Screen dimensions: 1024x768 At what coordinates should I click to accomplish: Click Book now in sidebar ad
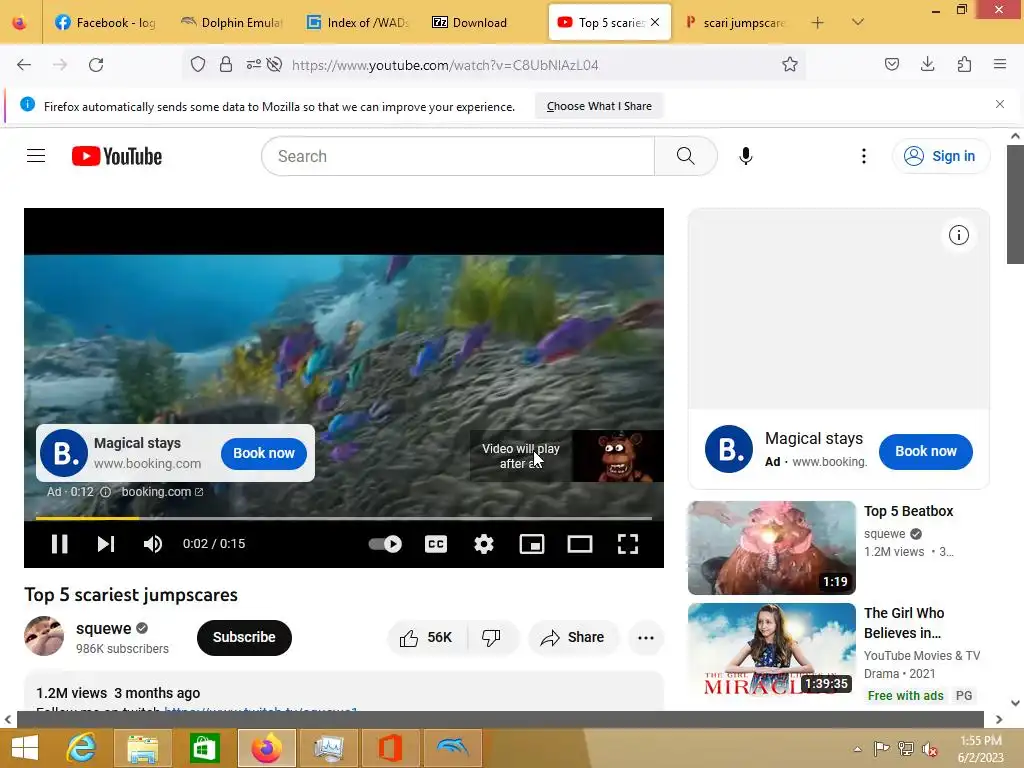[925, 451]
